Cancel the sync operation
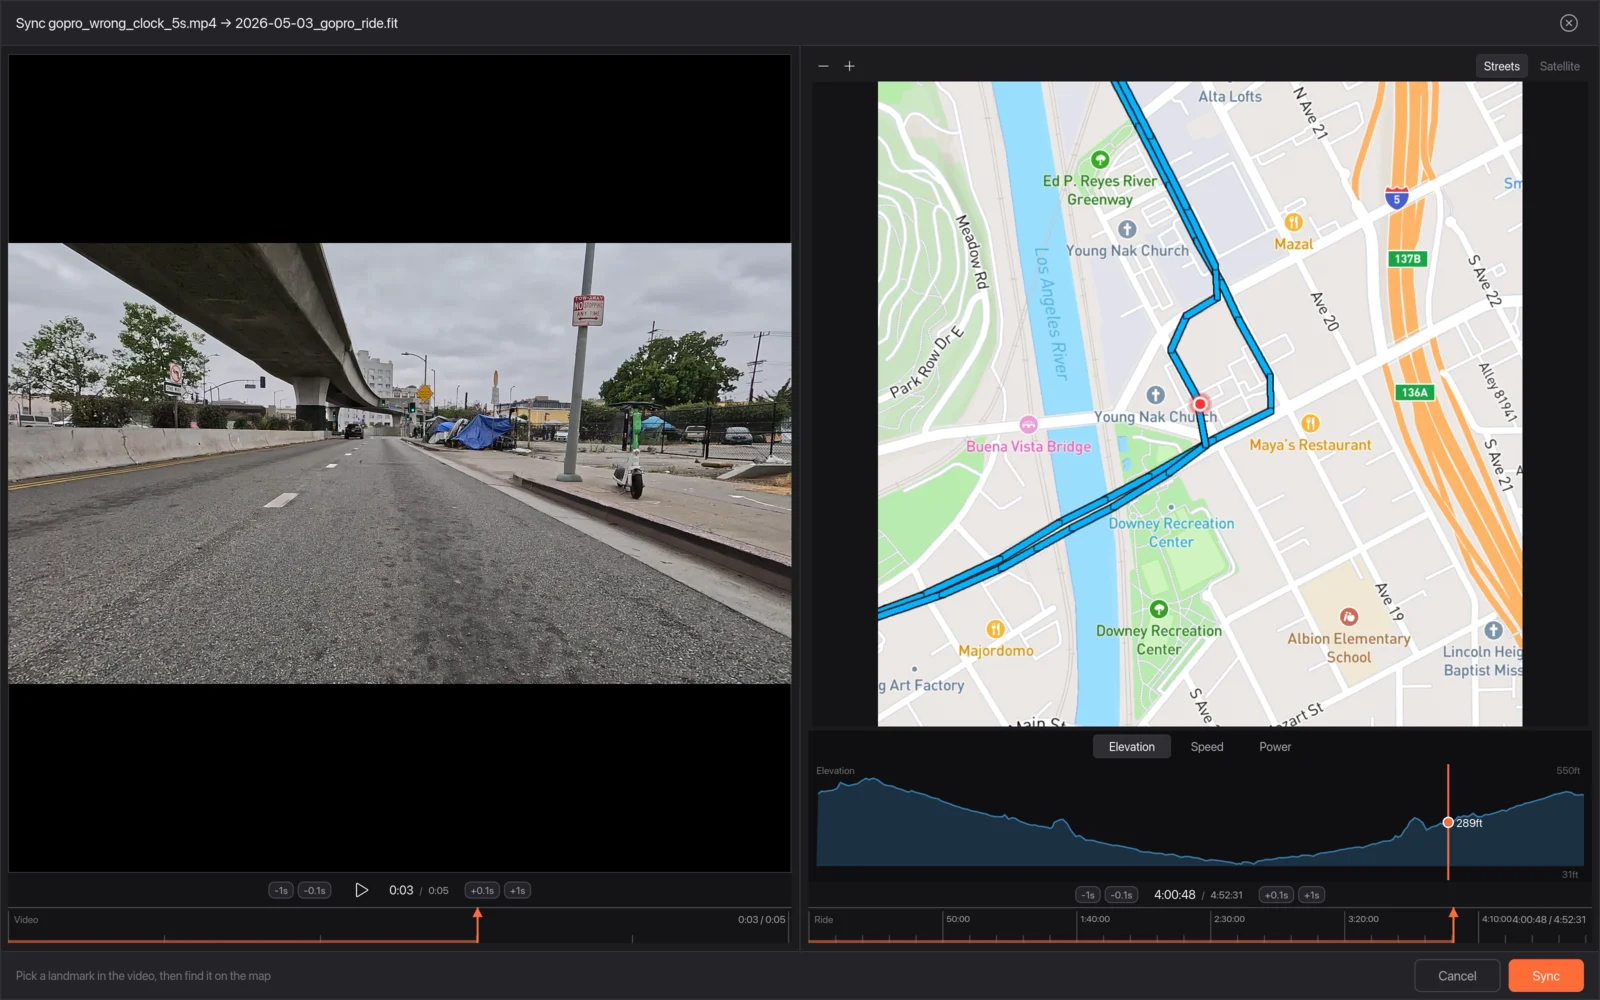The height and width of the screenshot is (1000, 1600). (x=1457, y=976)
